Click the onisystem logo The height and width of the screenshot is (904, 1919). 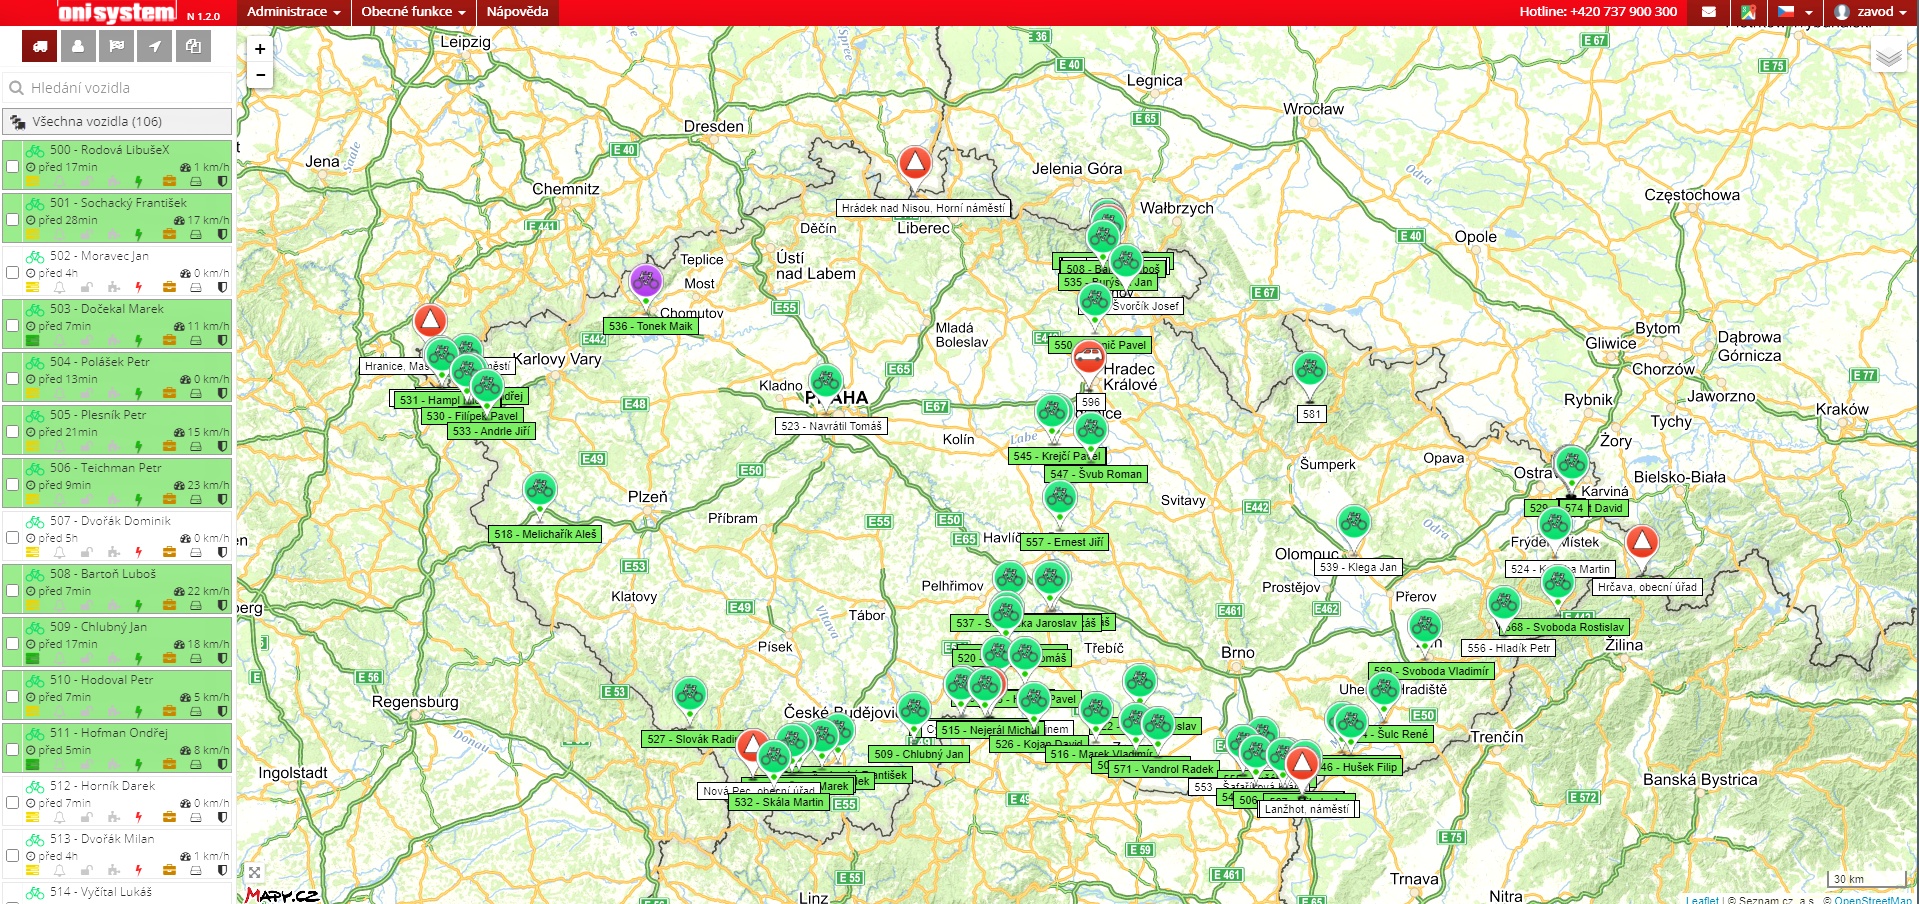tap(117, 13)
